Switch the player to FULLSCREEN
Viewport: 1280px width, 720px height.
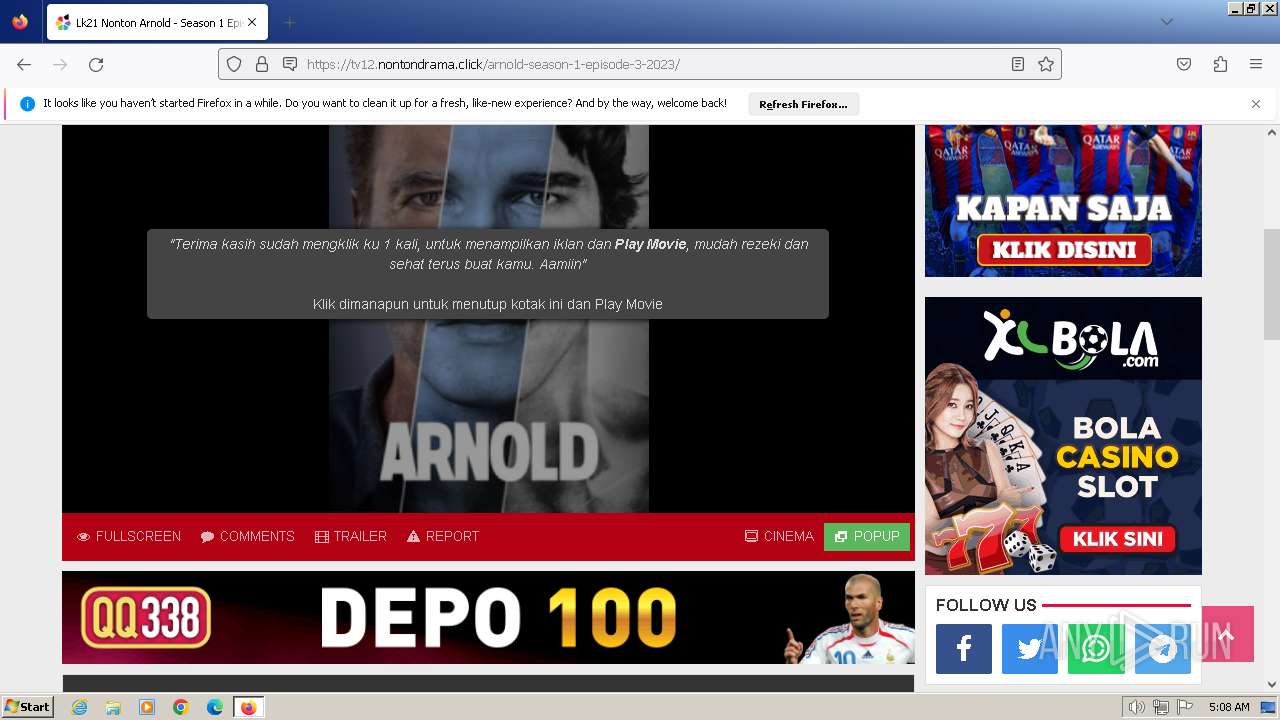click(x=129, y=537)
